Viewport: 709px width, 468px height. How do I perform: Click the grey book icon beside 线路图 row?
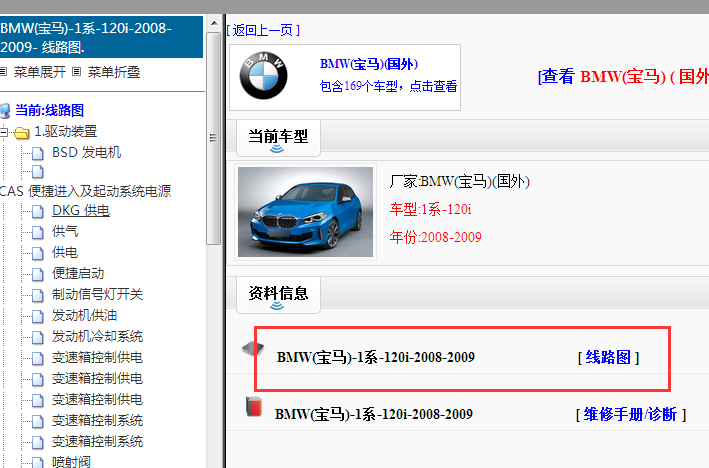click(x=253, y=349)
